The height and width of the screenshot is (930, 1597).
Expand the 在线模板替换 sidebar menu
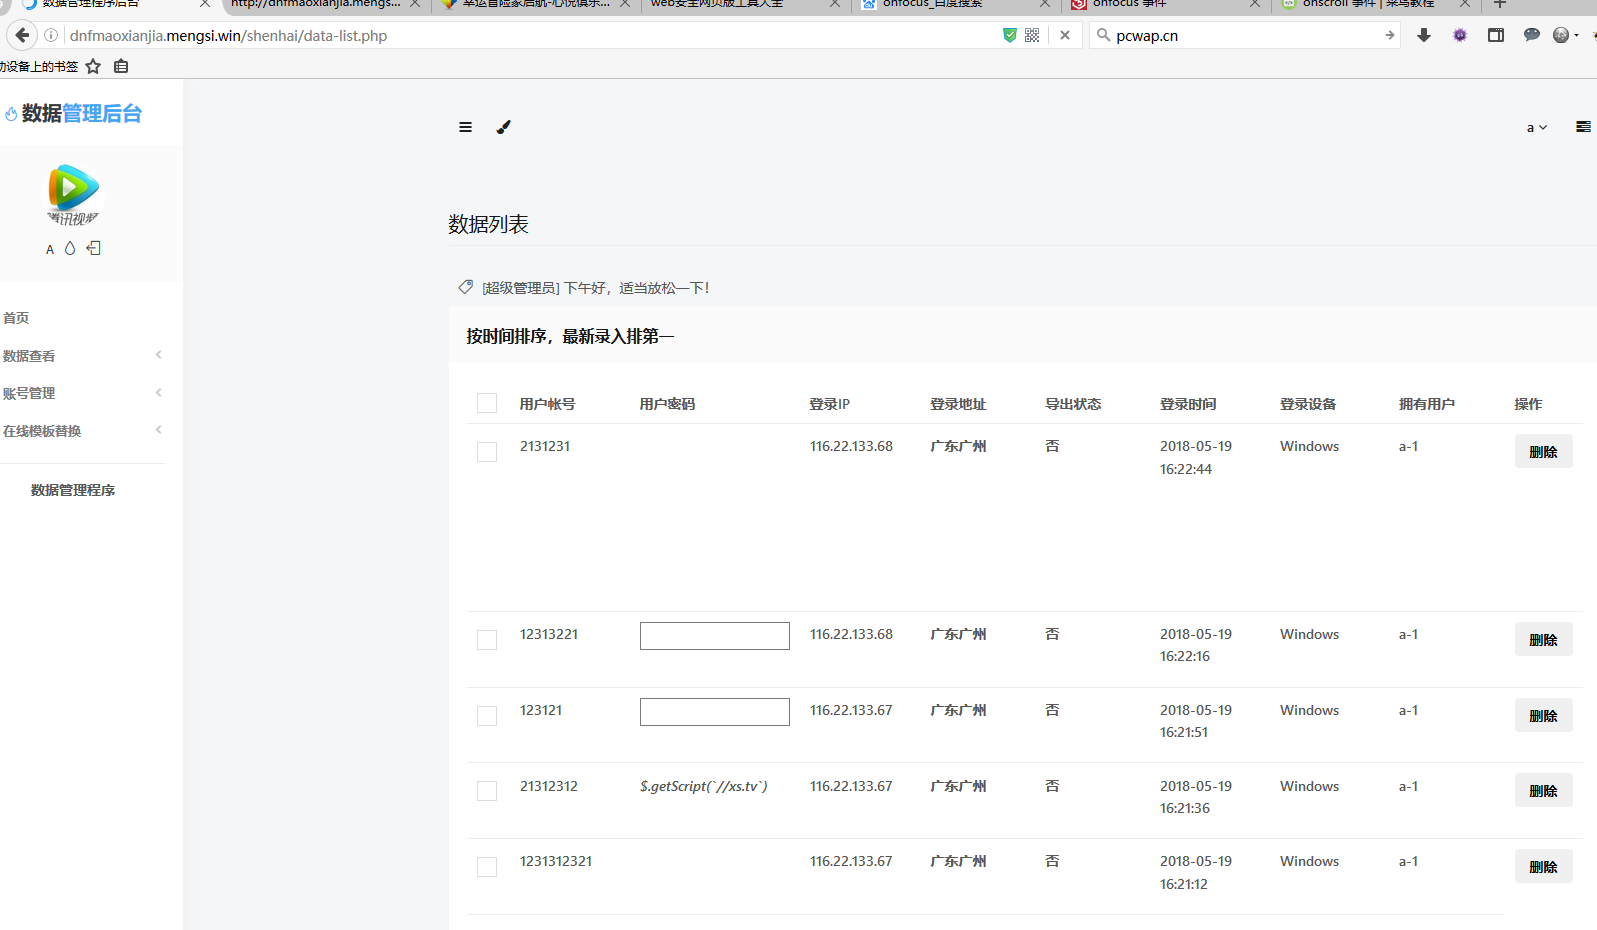(82, 431)
